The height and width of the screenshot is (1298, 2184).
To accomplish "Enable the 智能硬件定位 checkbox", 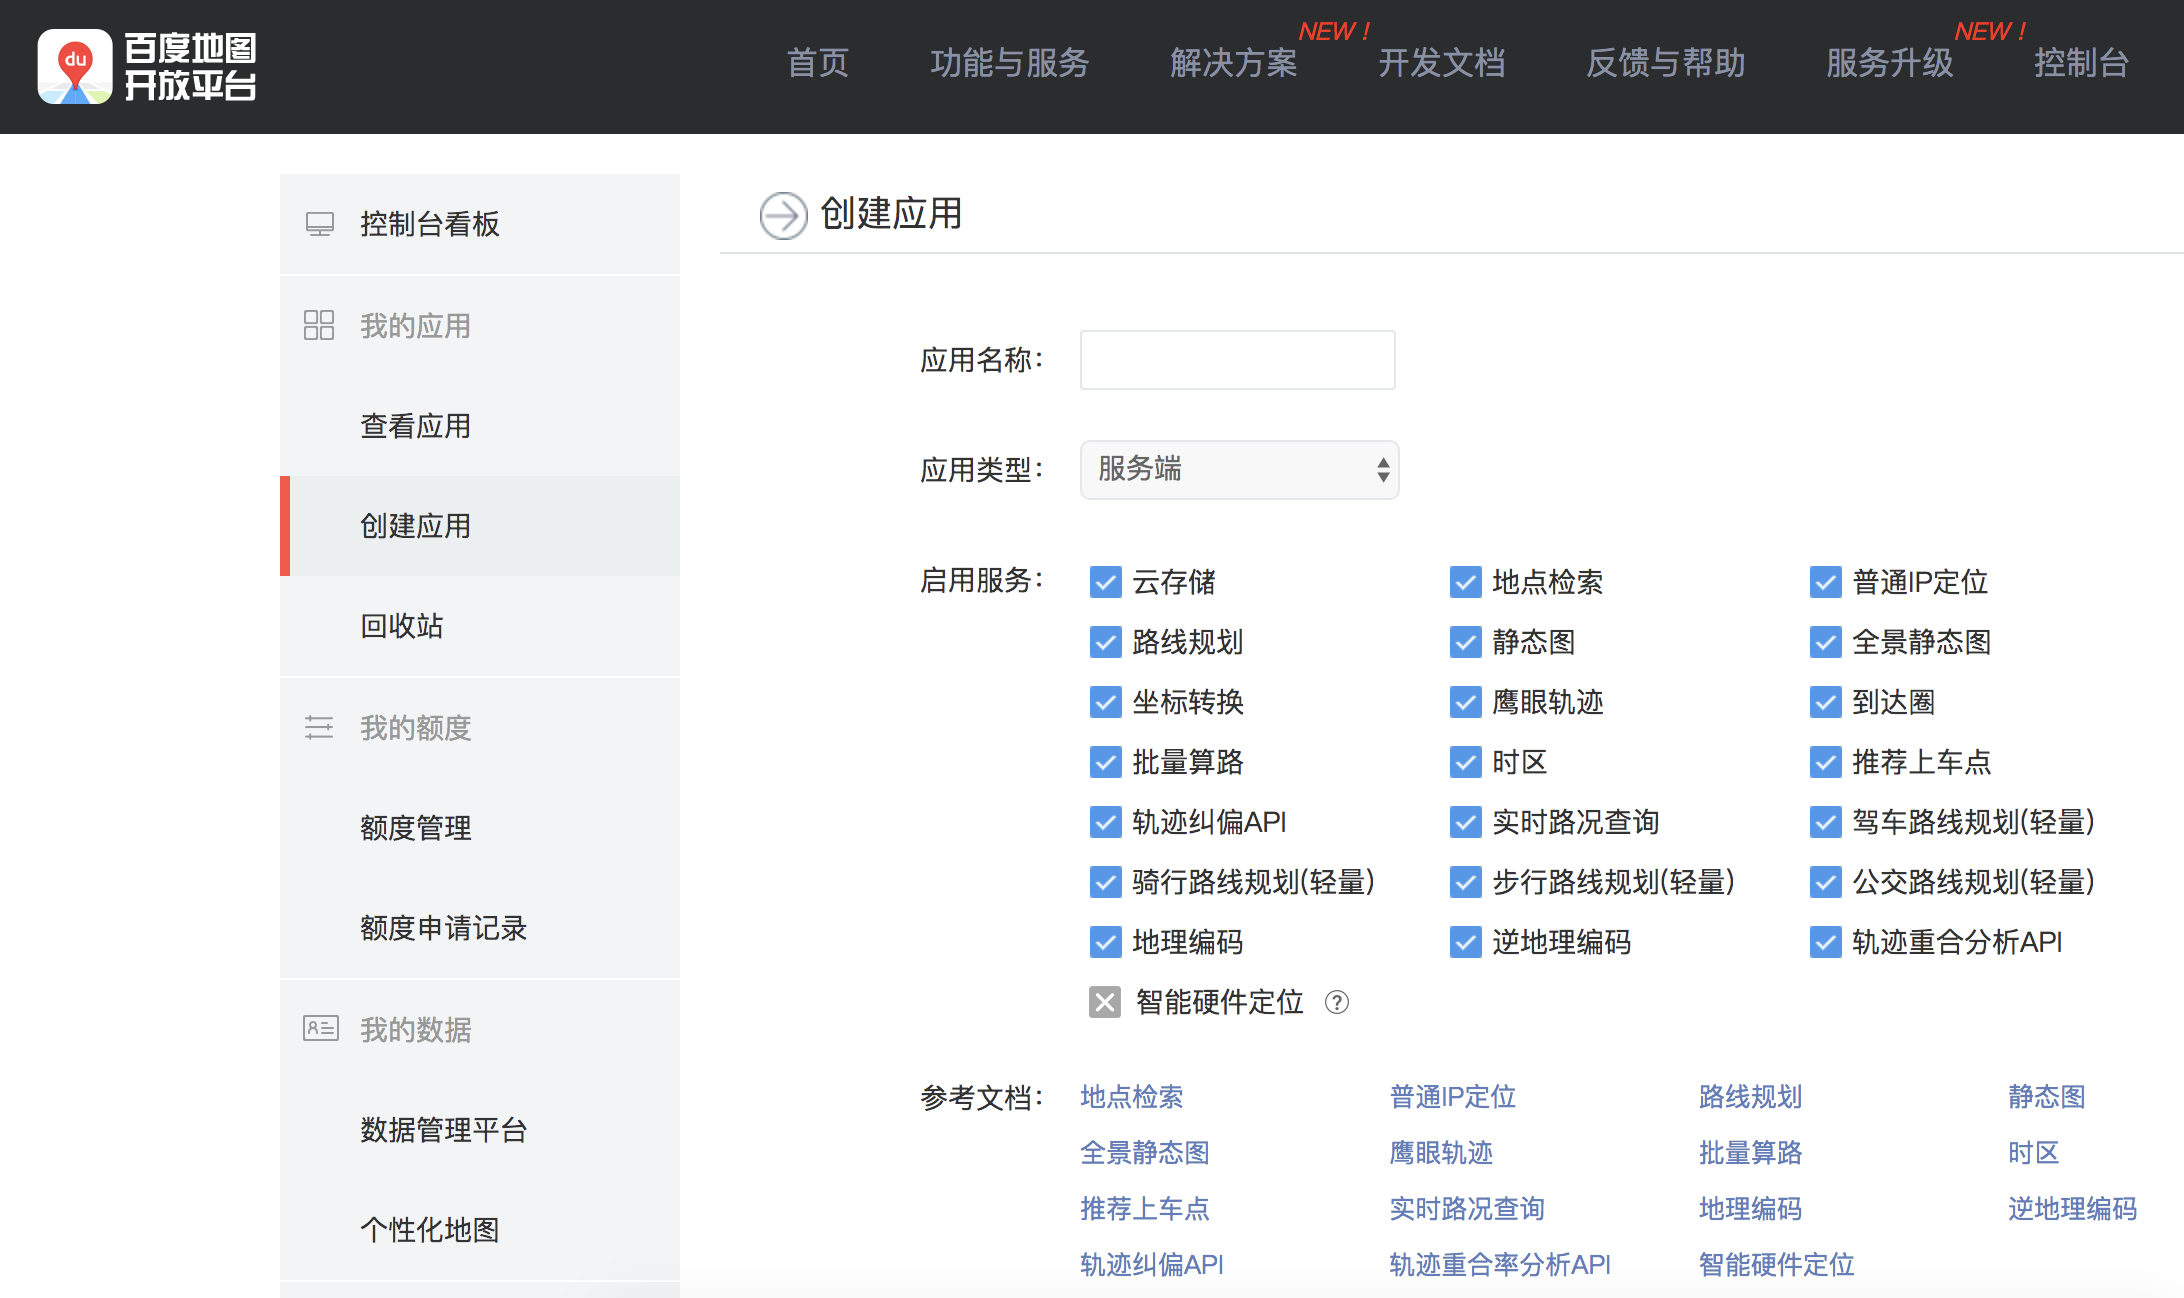I will click(x=1105, y=1002).
